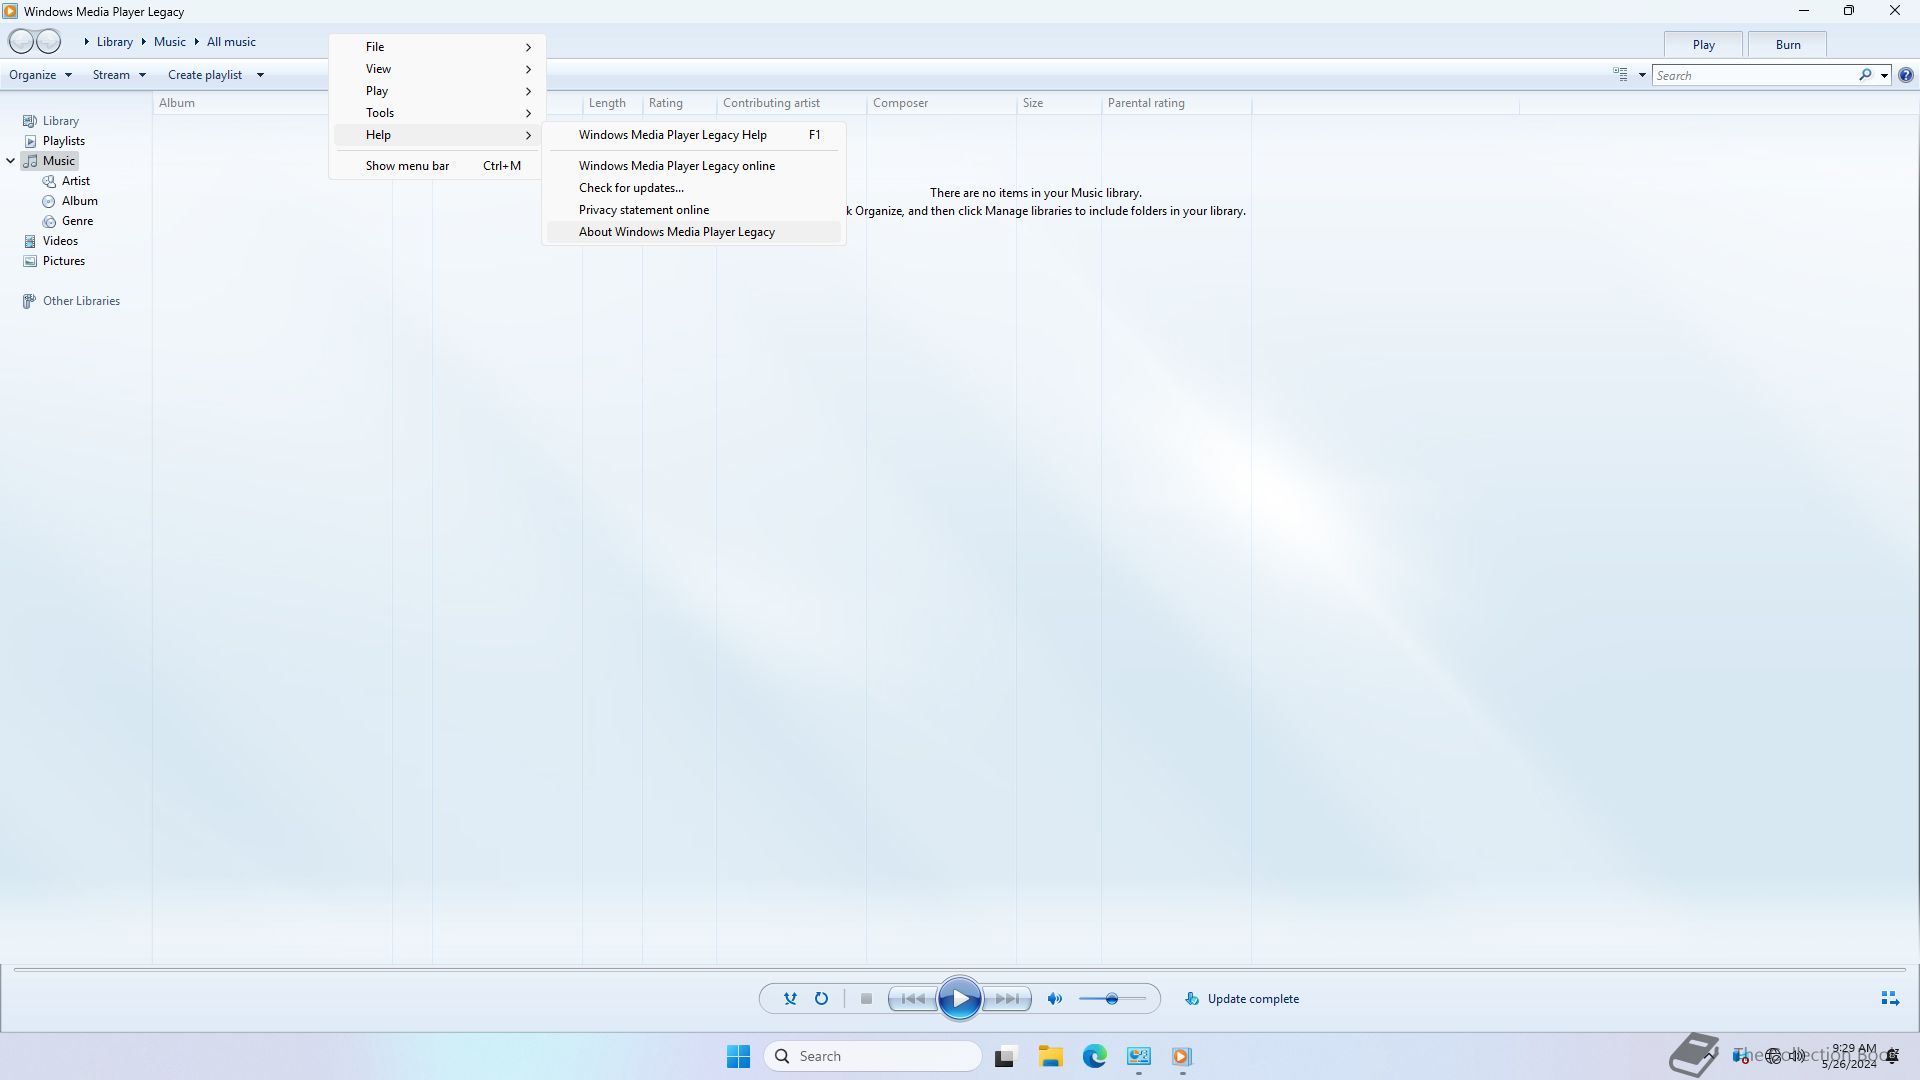Skip to next track button

coord(1008,998)
